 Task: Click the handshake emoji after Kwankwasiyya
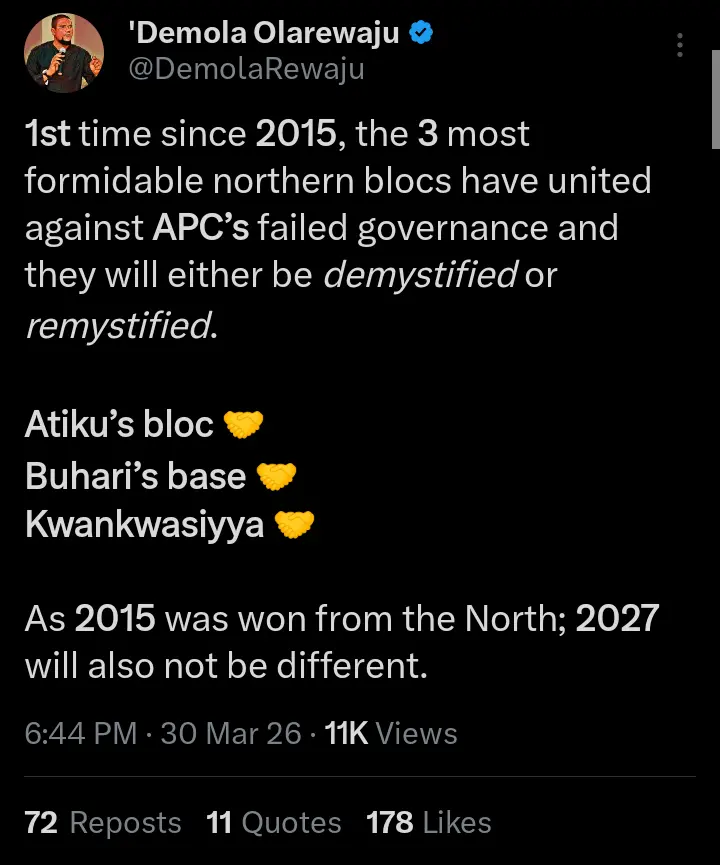[294, 524]
